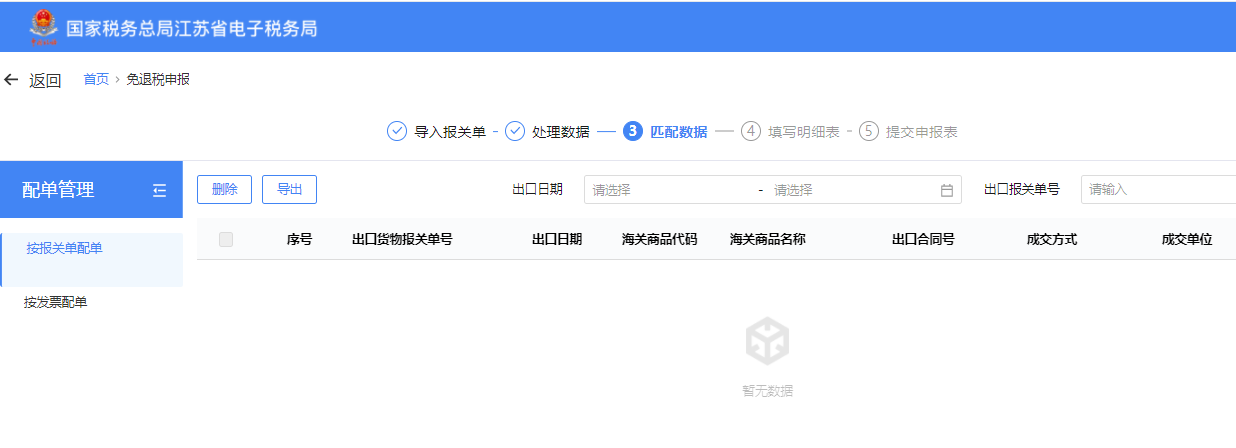Click the 返回 text link
The width and height of the screenshot is (1236, 448).
click(45, 81)
